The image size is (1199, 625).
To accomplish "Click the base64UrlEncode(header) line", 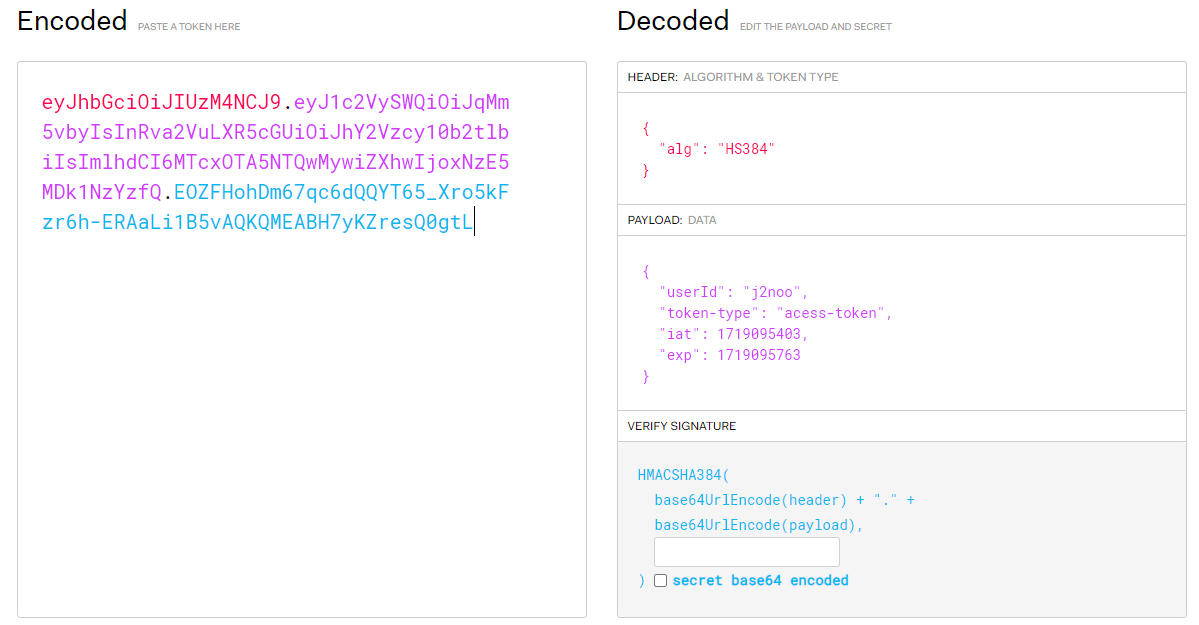I will [x=784, y=500].
